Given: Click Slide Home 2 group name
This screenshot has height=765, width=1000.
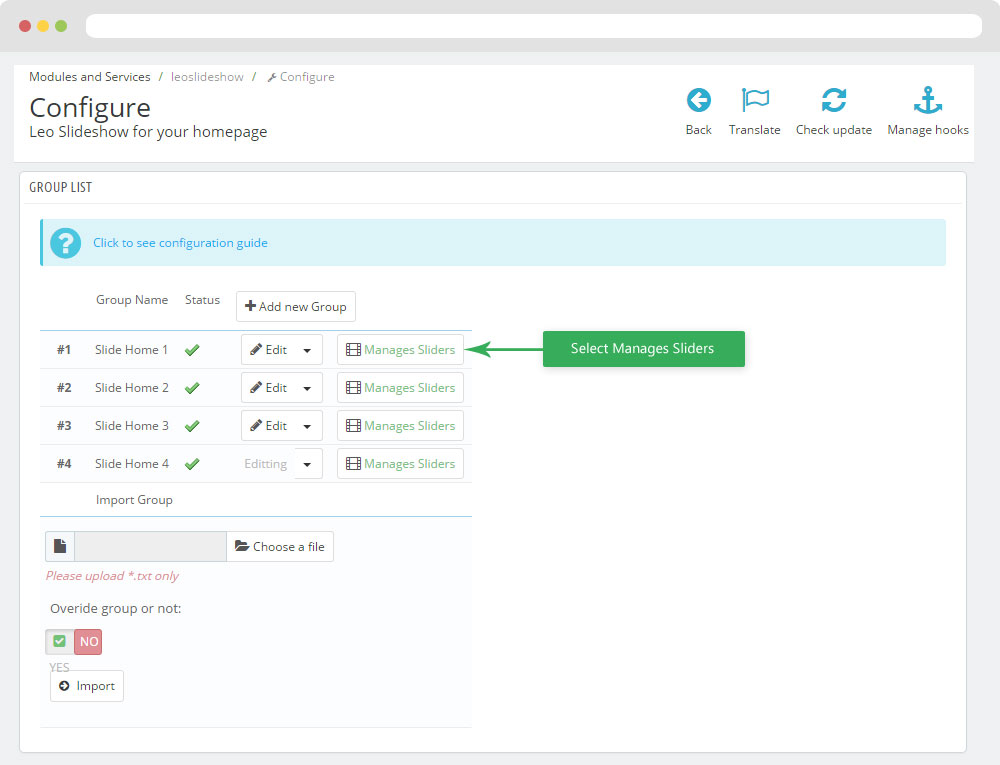Looking at the screenshot, I should click(132, 388).
